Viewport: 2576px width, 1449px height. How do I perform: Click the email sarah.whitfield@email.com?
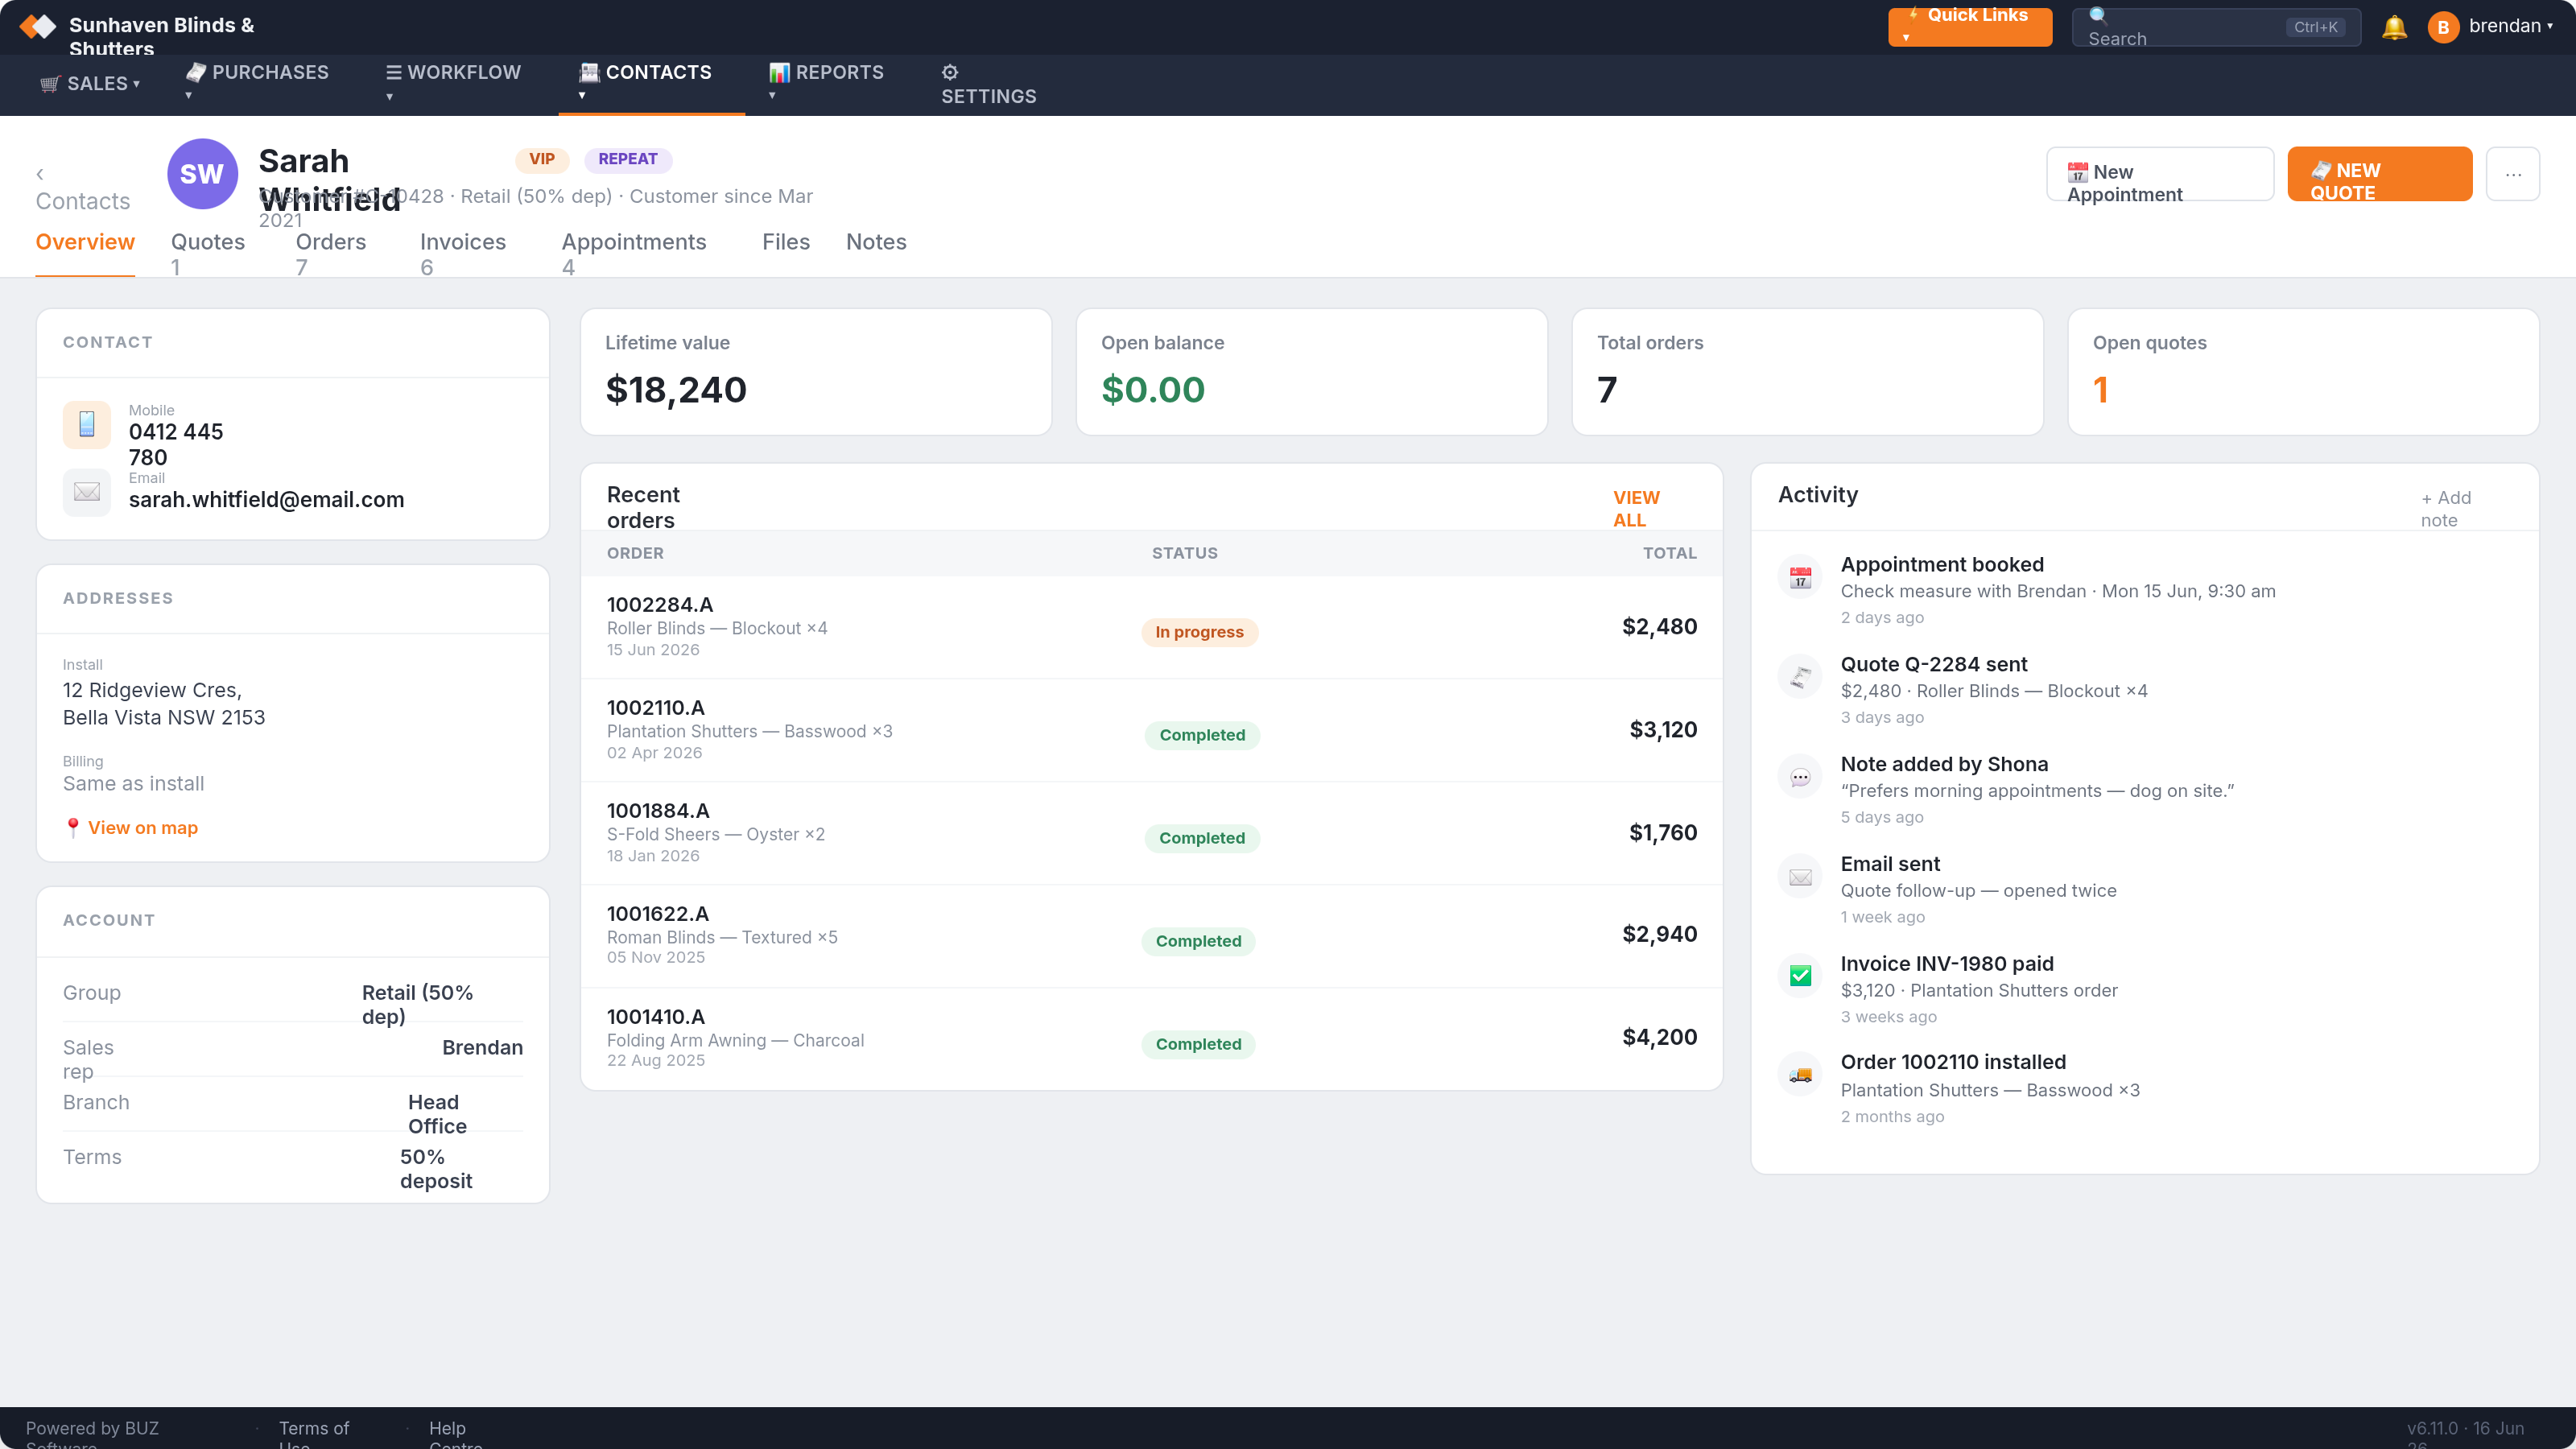point(267,500)
